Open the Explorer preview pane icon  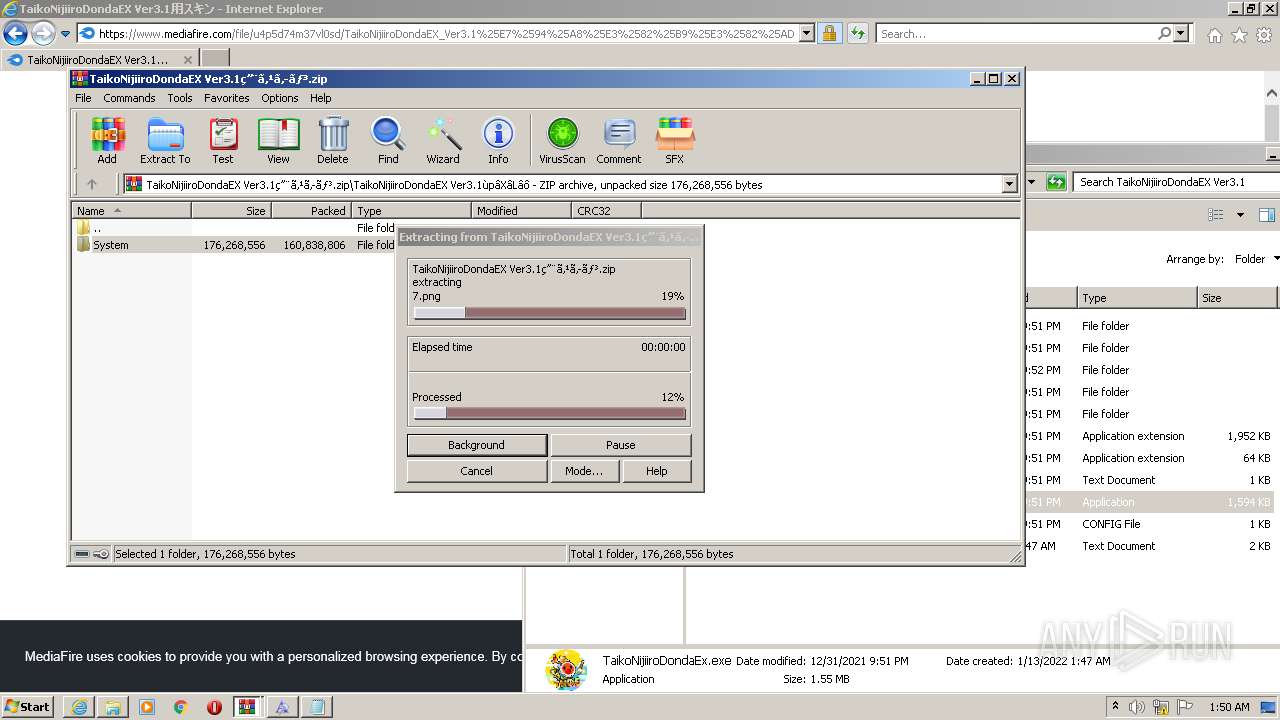pos(1266,215)
